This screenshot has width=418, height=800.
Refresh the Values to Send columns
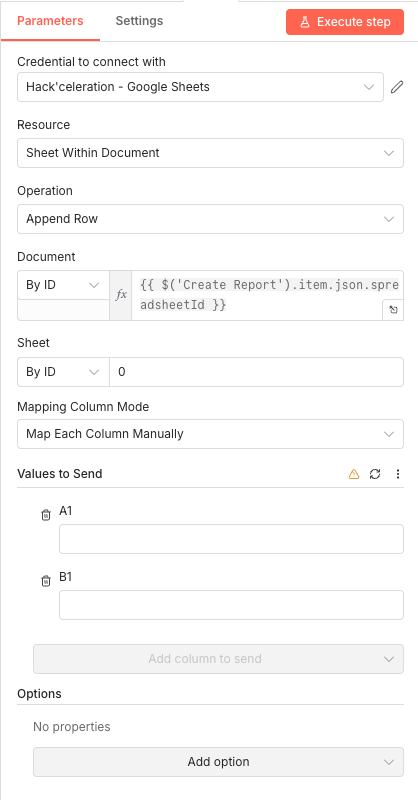coord(375,474)
